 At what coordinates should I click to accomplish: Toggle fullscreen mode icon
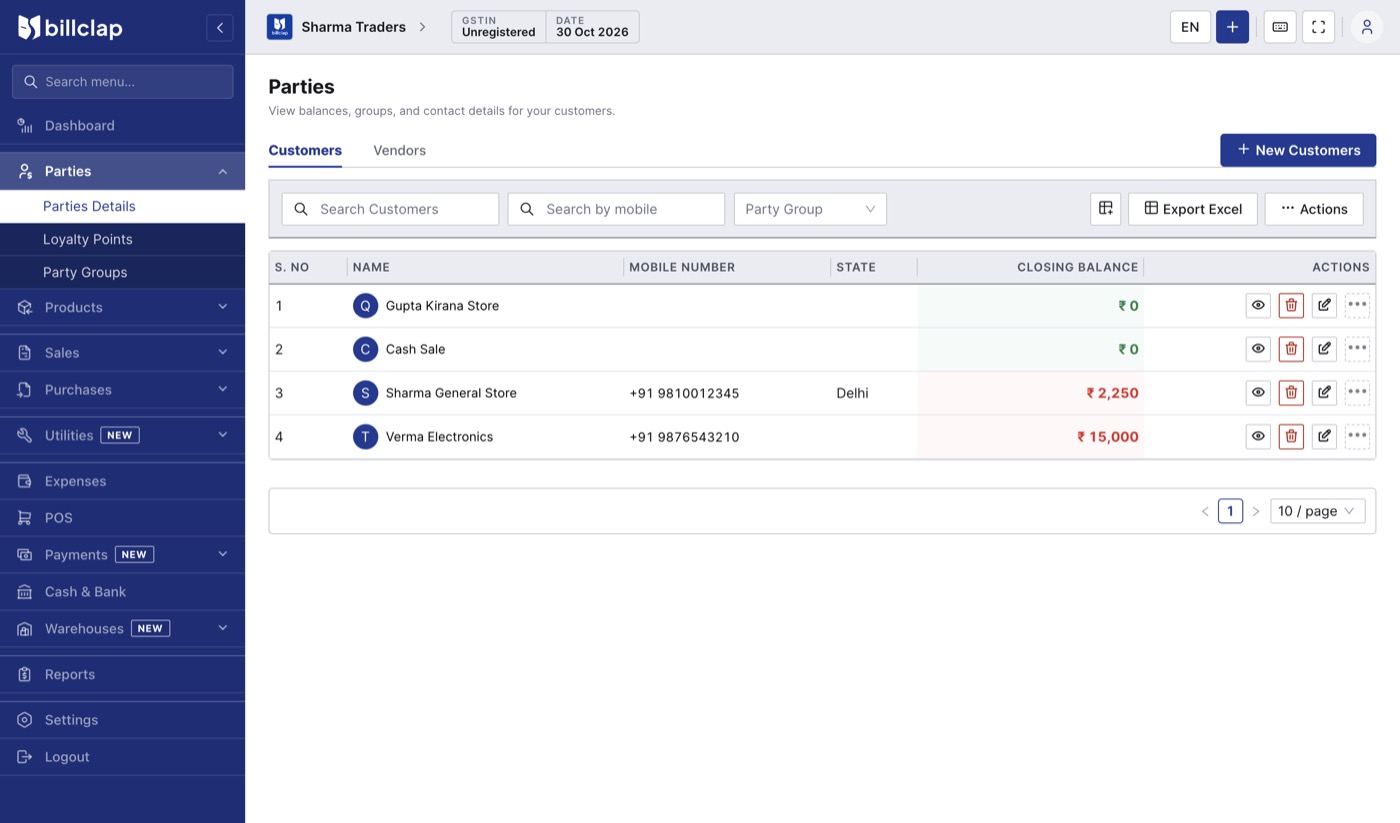pos(1318,27)
